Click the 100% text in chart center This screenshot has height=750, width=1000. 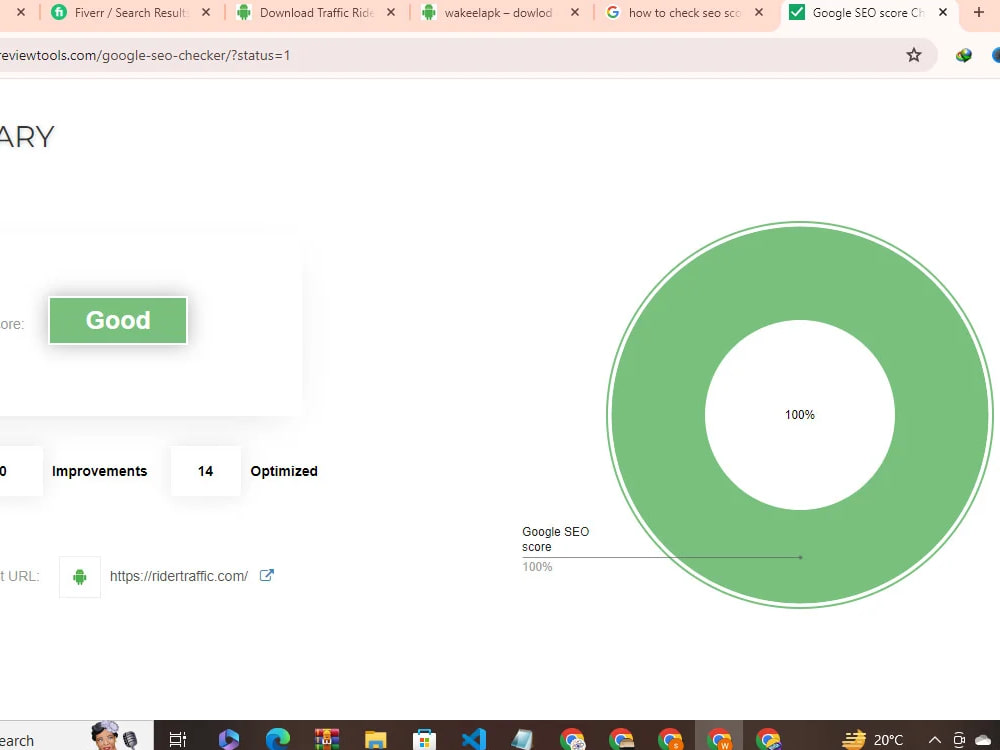click(x=800, y=415)
